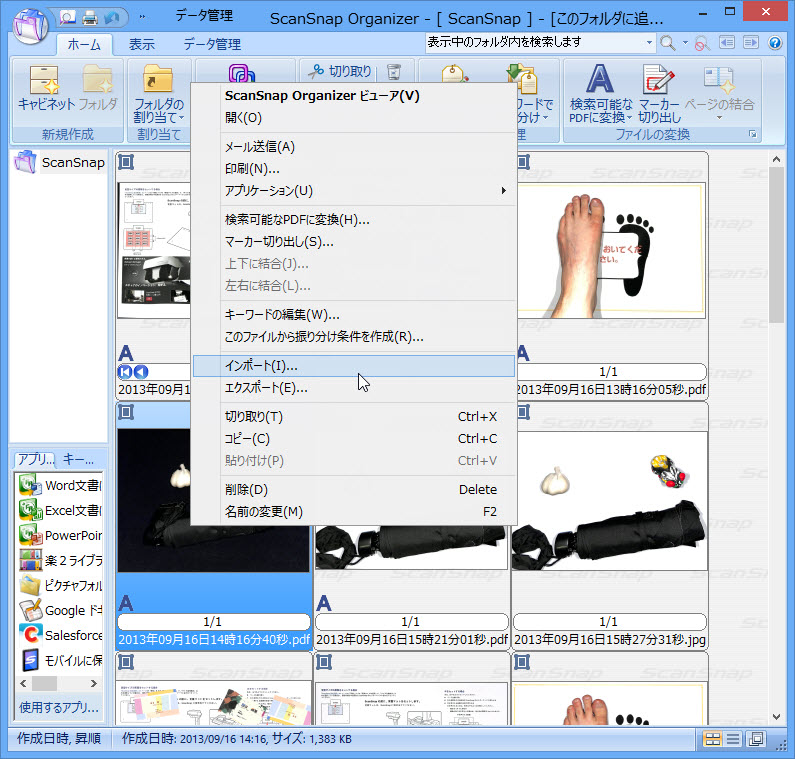
Task: Click the search box for folder contents
Action: (x=535, y=43)
